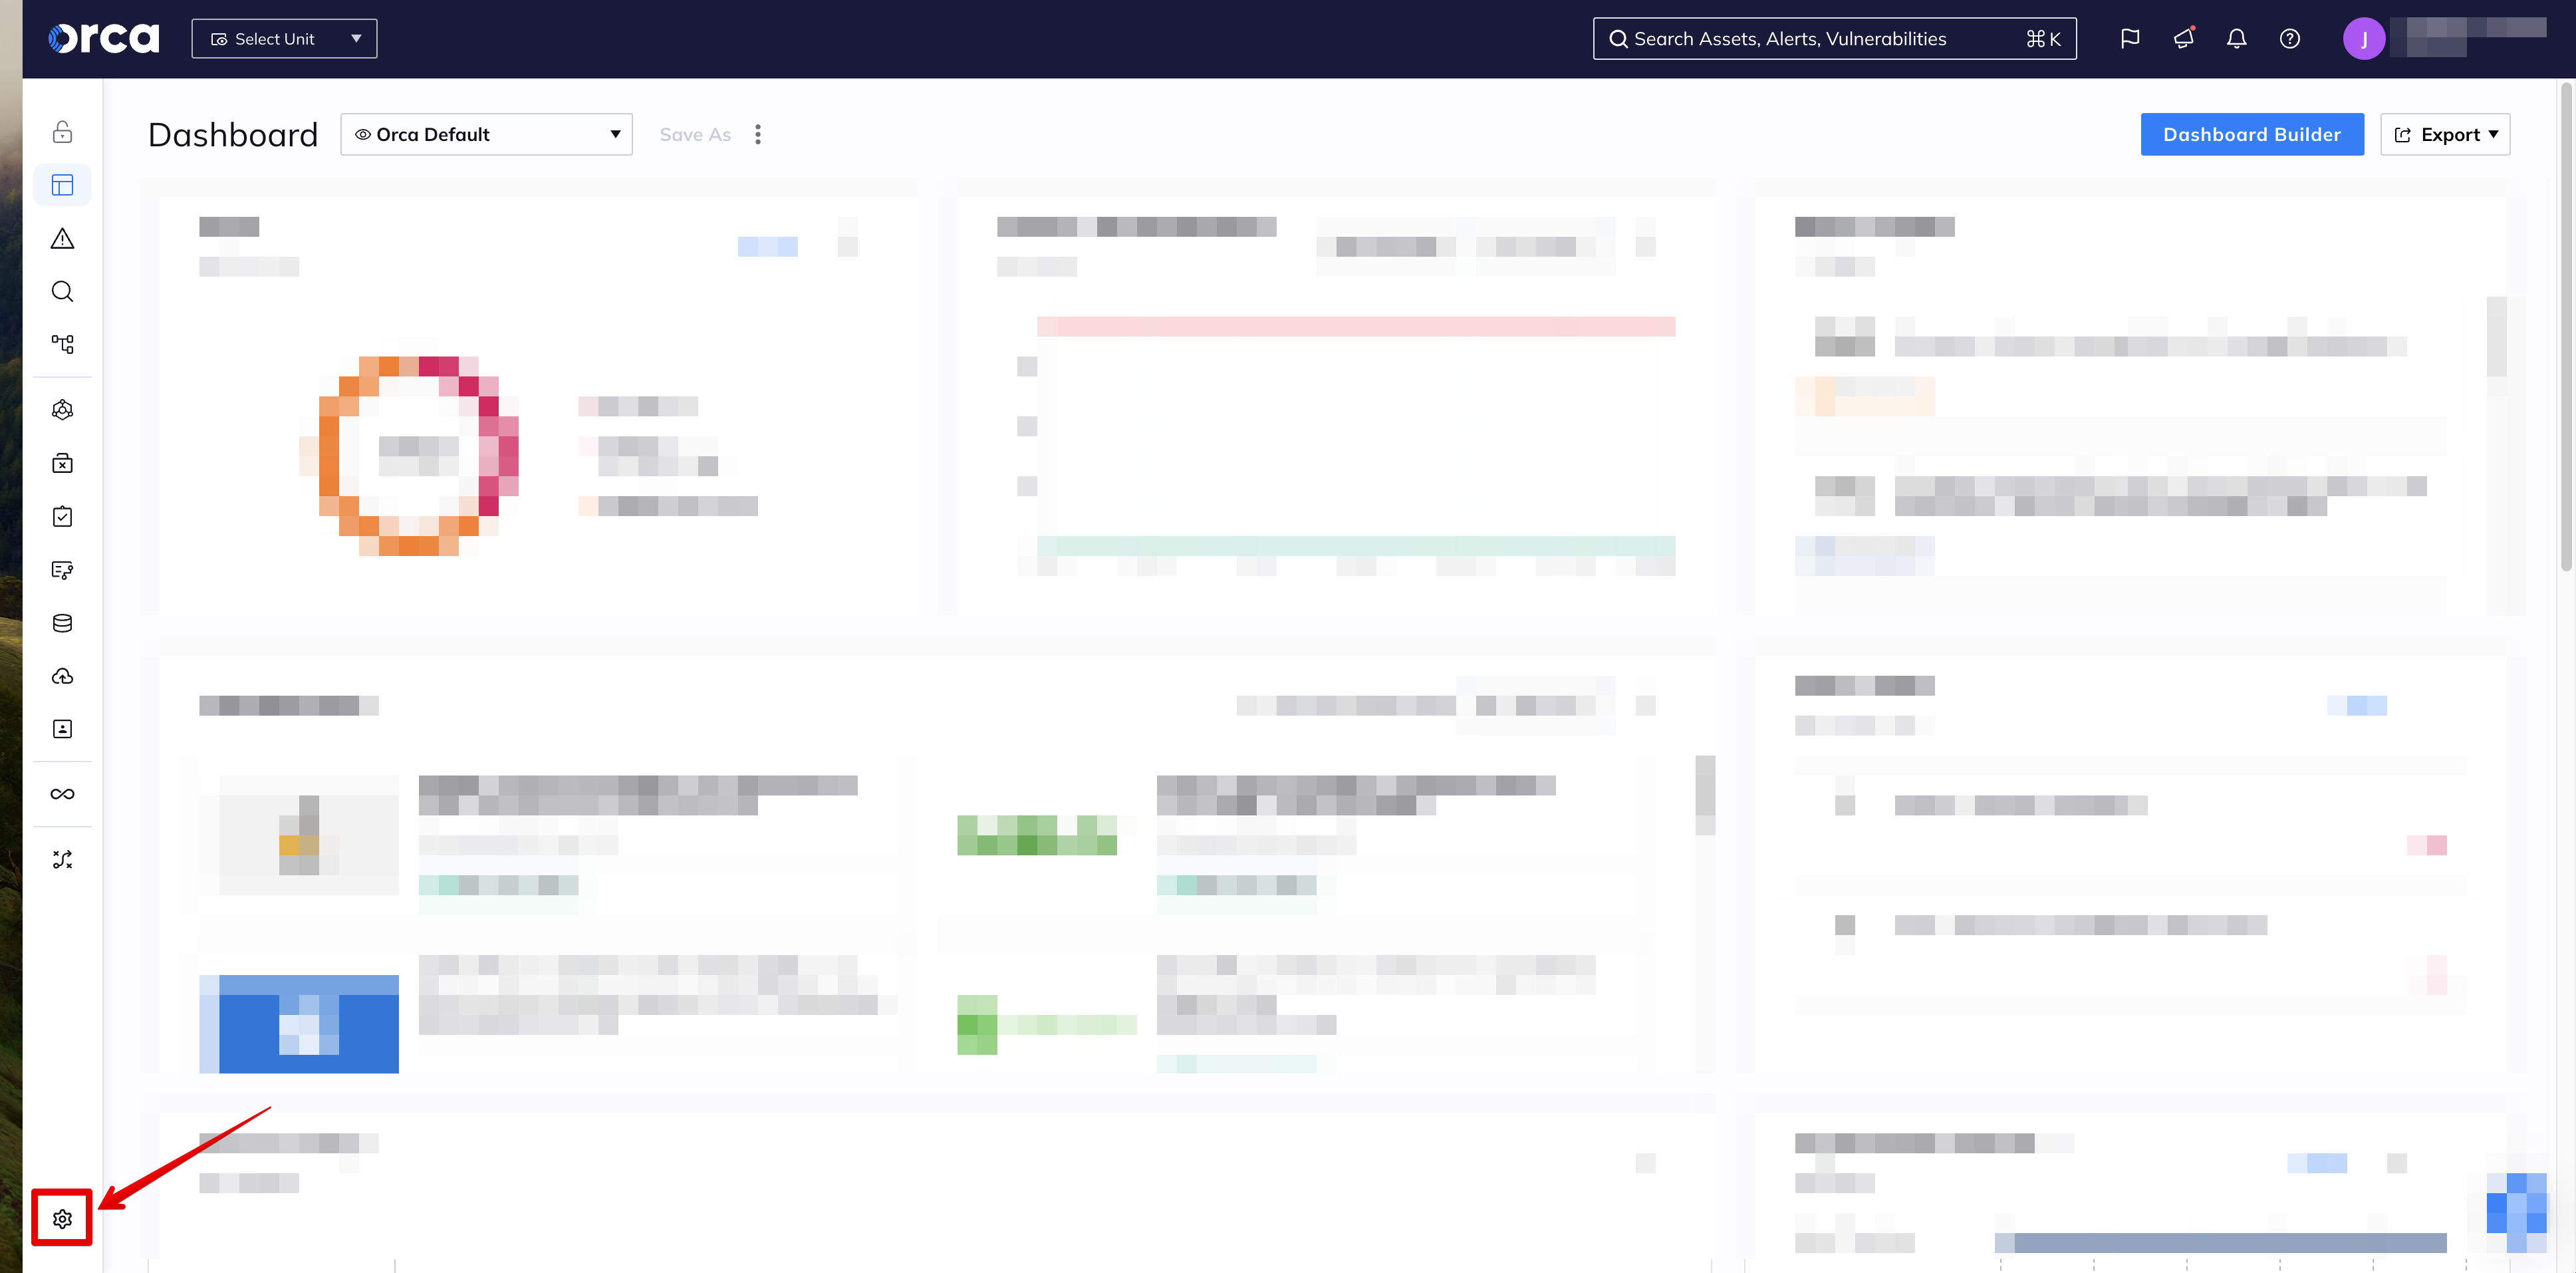The width and height of the screenshot is (2576, 1273).
Task: Click the Integrations icon in sidebar
Action: click(x=63, y=793)
